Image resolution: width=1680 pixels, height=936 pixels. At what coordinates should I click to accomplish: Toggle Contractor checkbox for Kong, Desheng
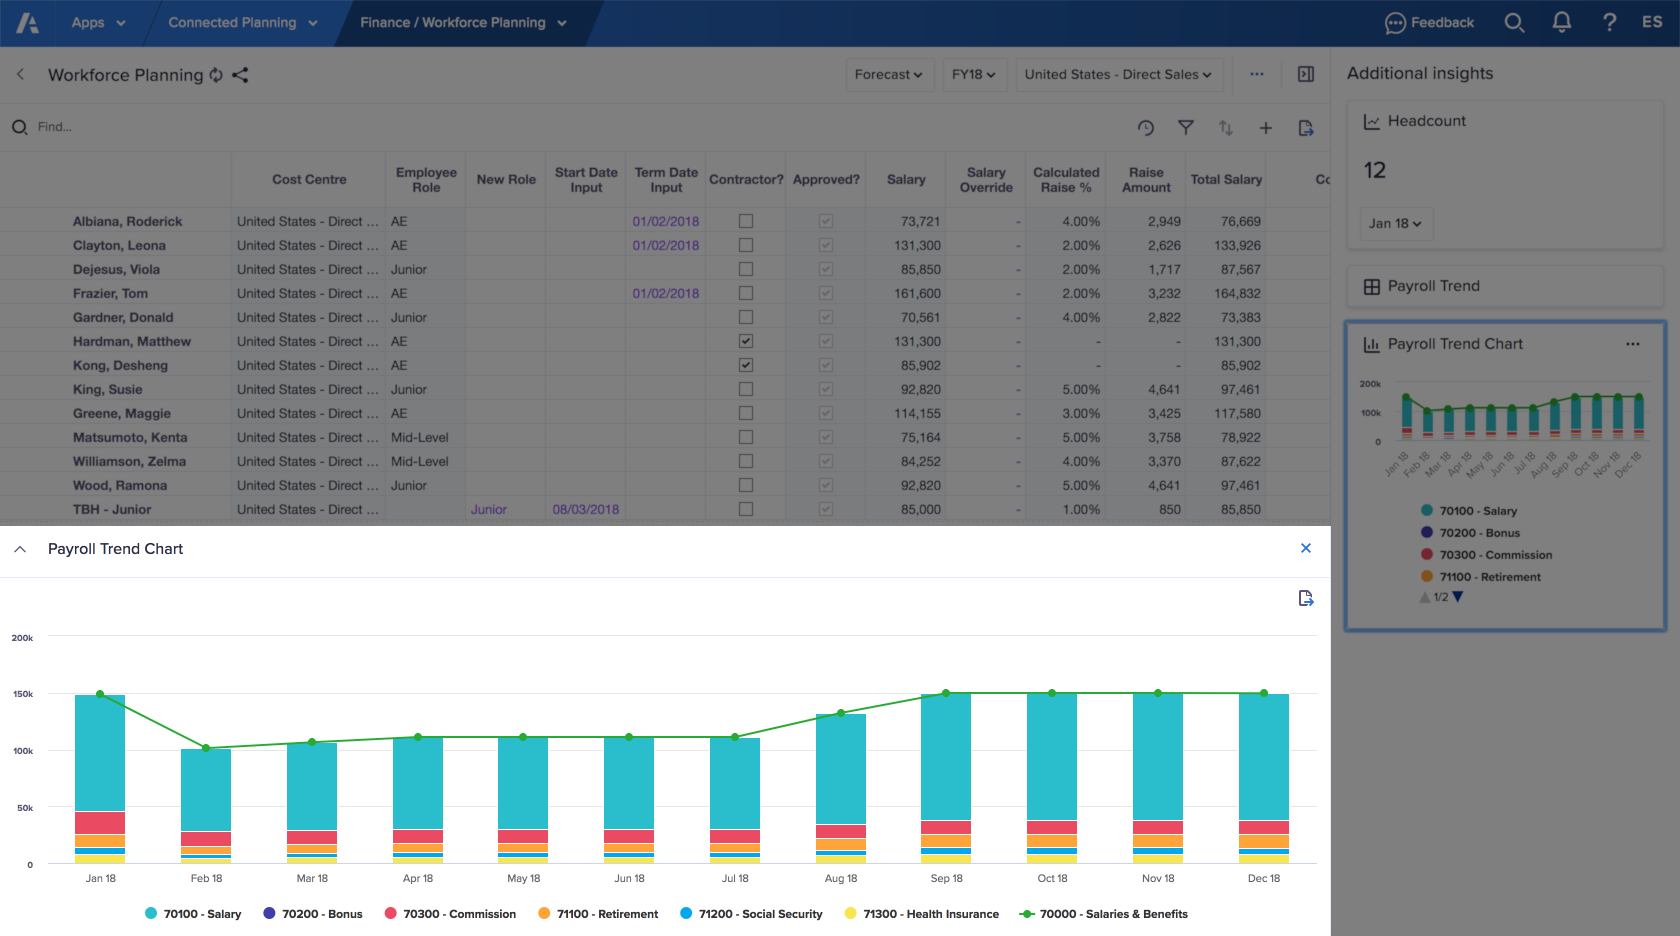746,365
